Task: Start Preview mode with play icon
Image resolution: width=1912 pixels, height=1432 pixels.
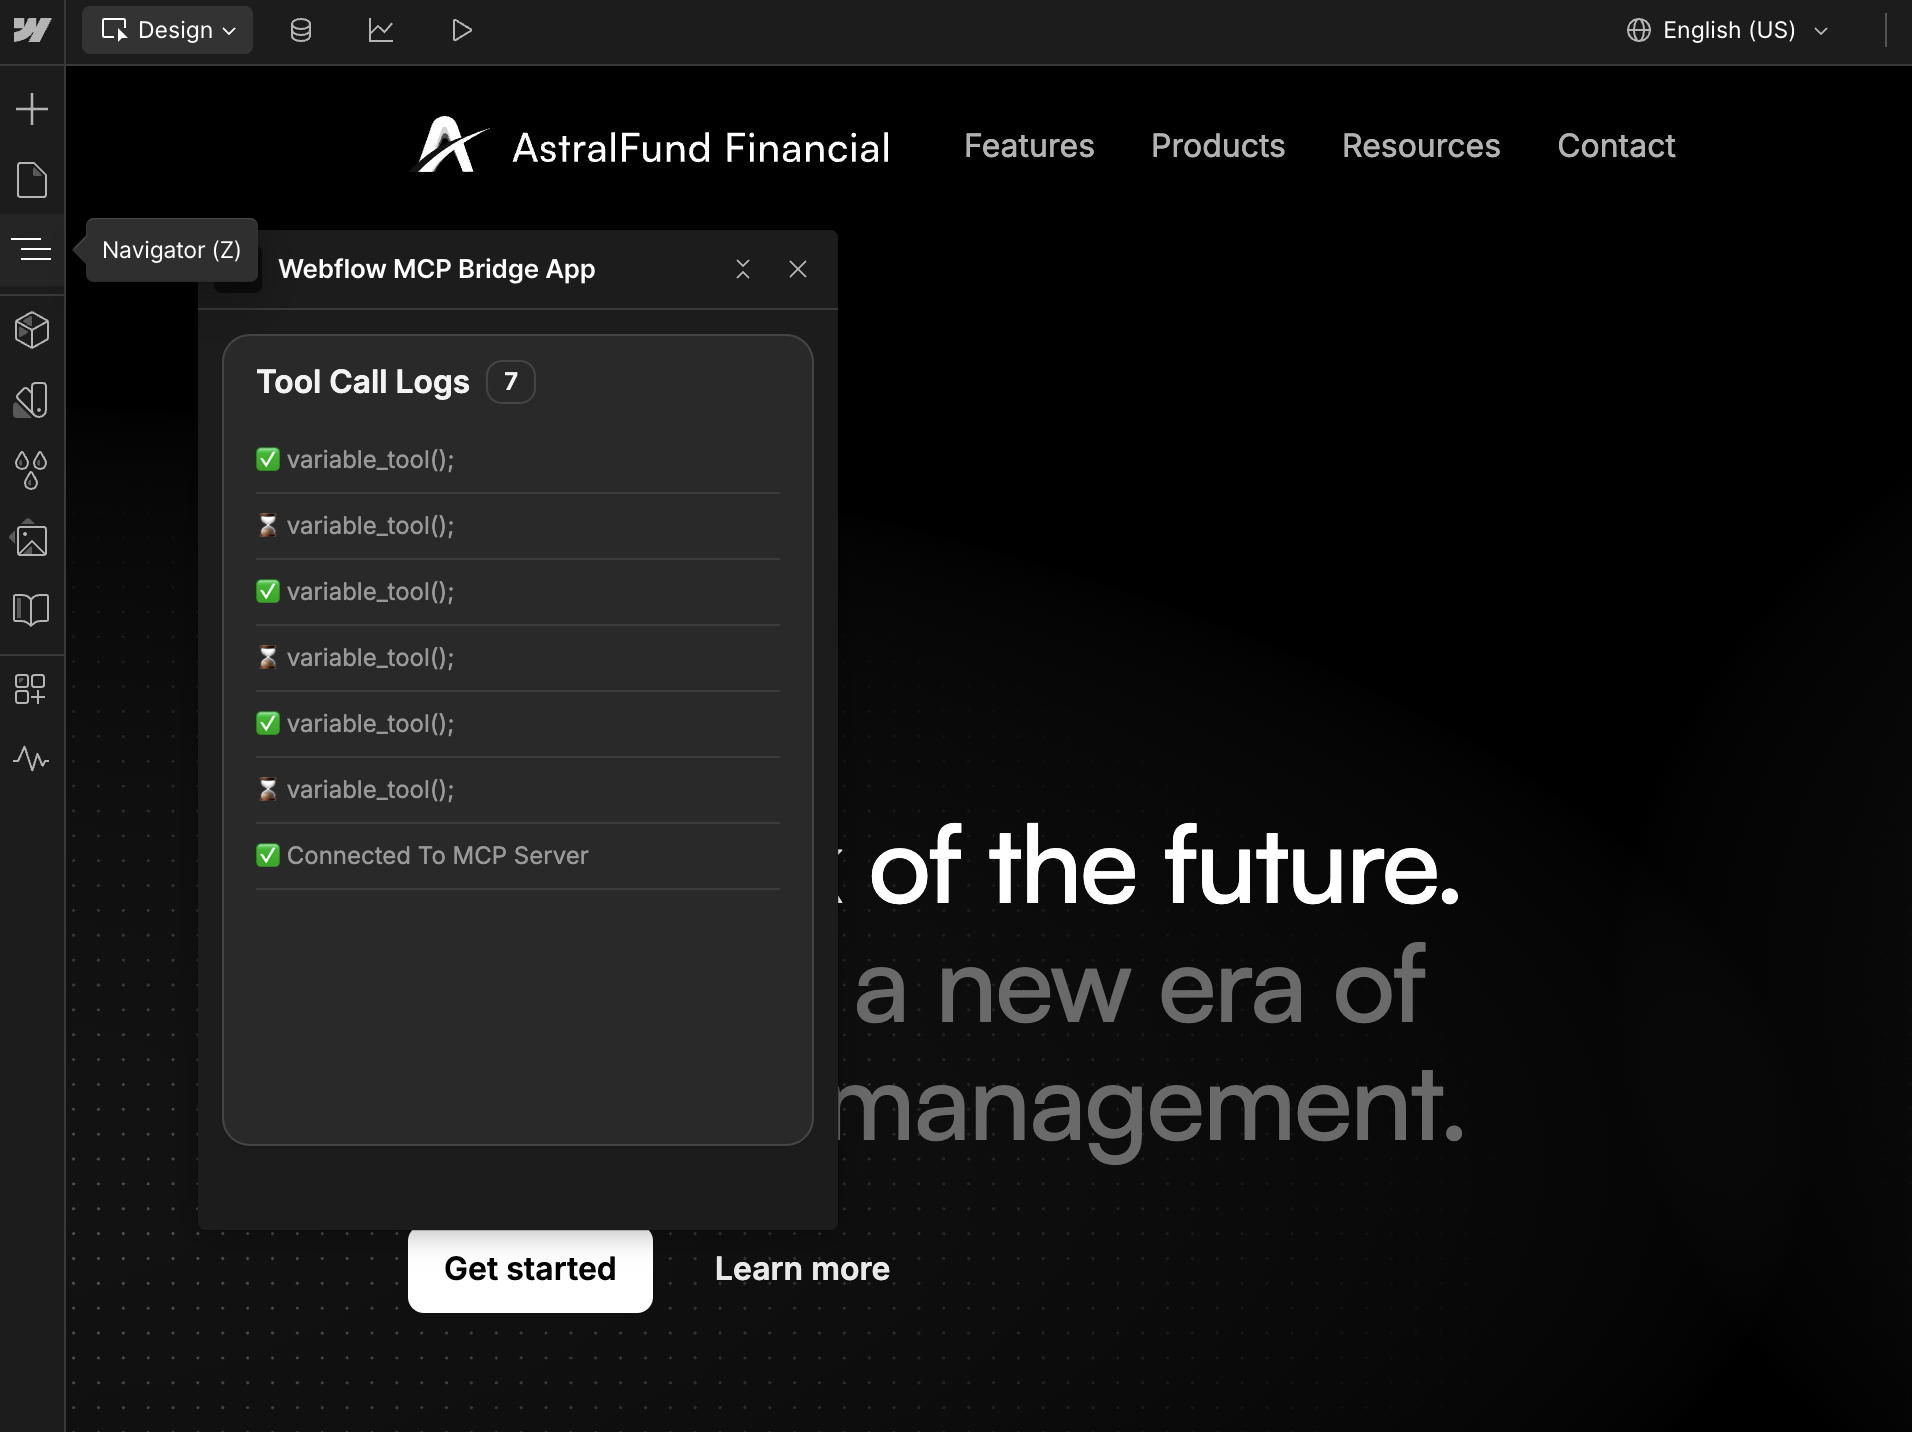Action: click(x=461, y=30)
